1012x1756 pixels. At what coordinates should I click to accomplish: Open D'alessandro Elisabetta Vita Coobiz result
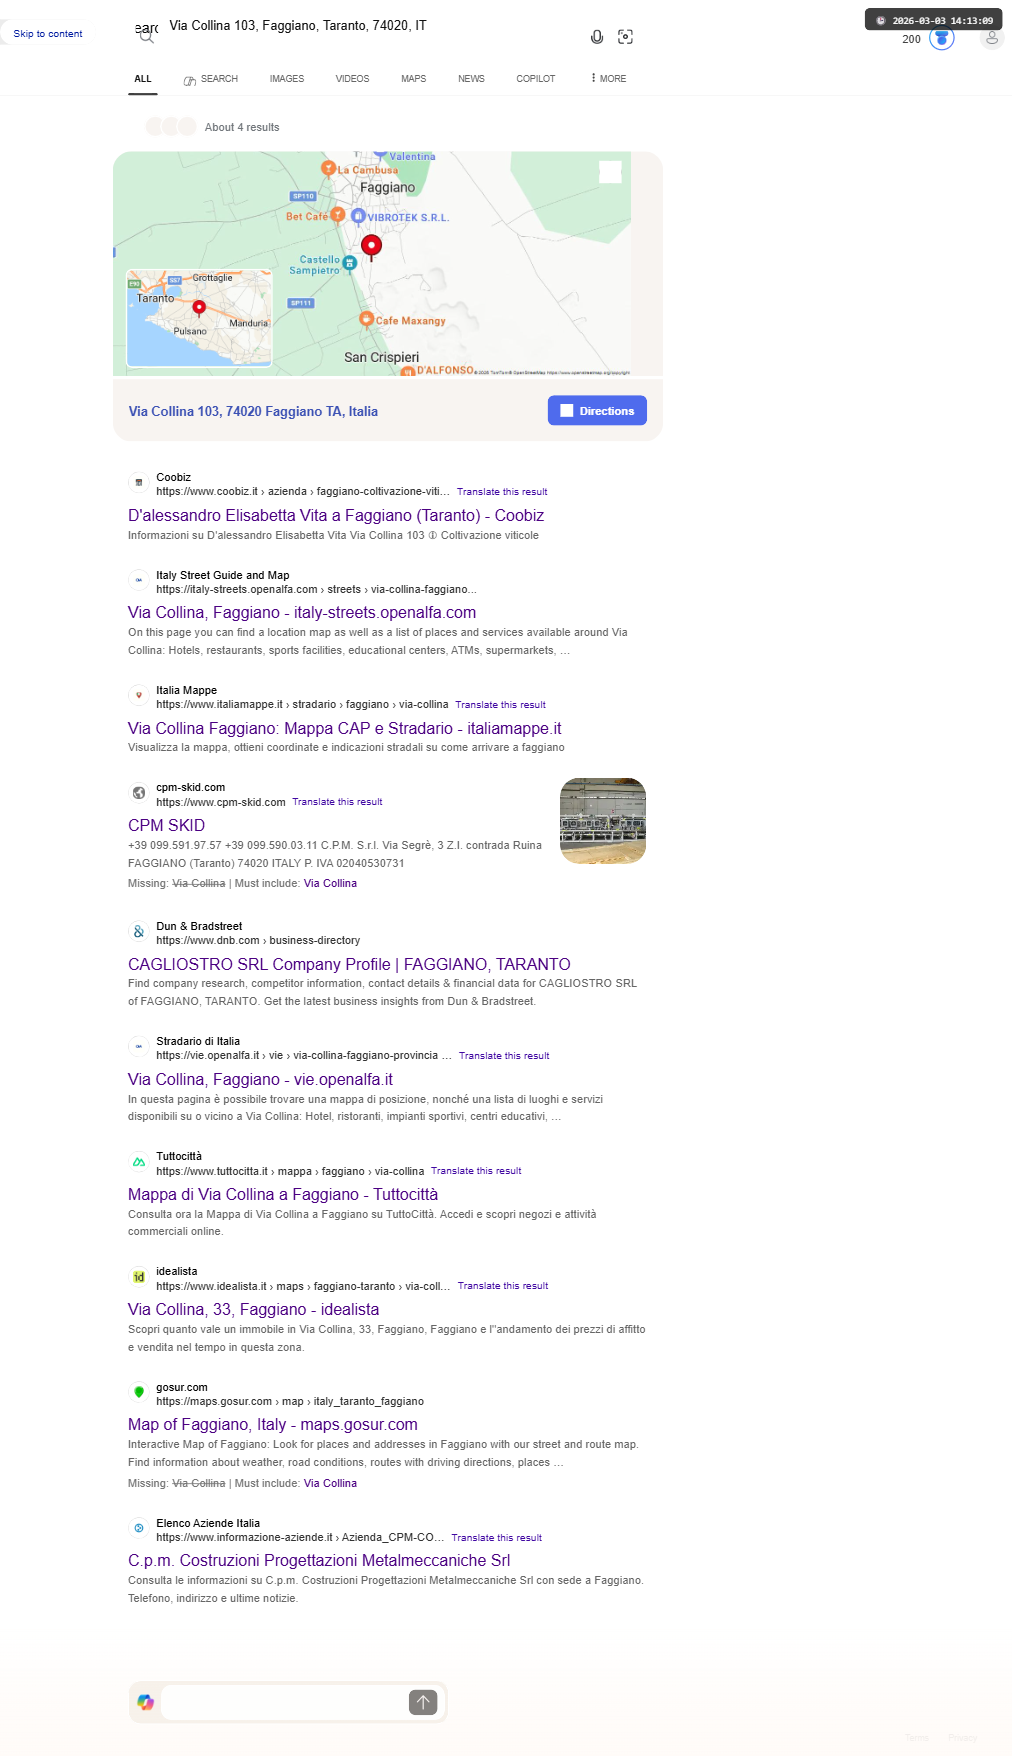point(336,516)
